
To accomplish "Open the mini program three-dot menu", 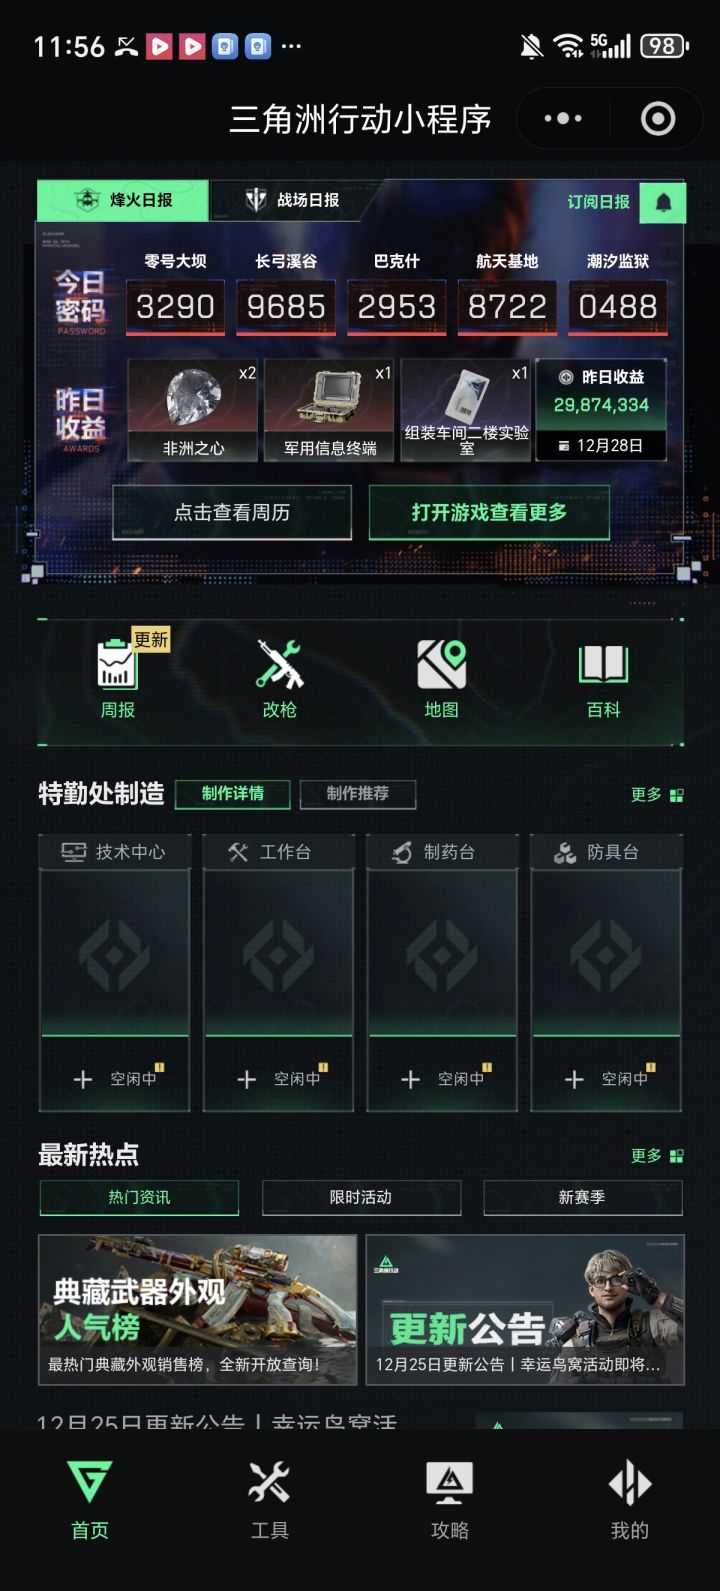I will [x=563, y=119].
